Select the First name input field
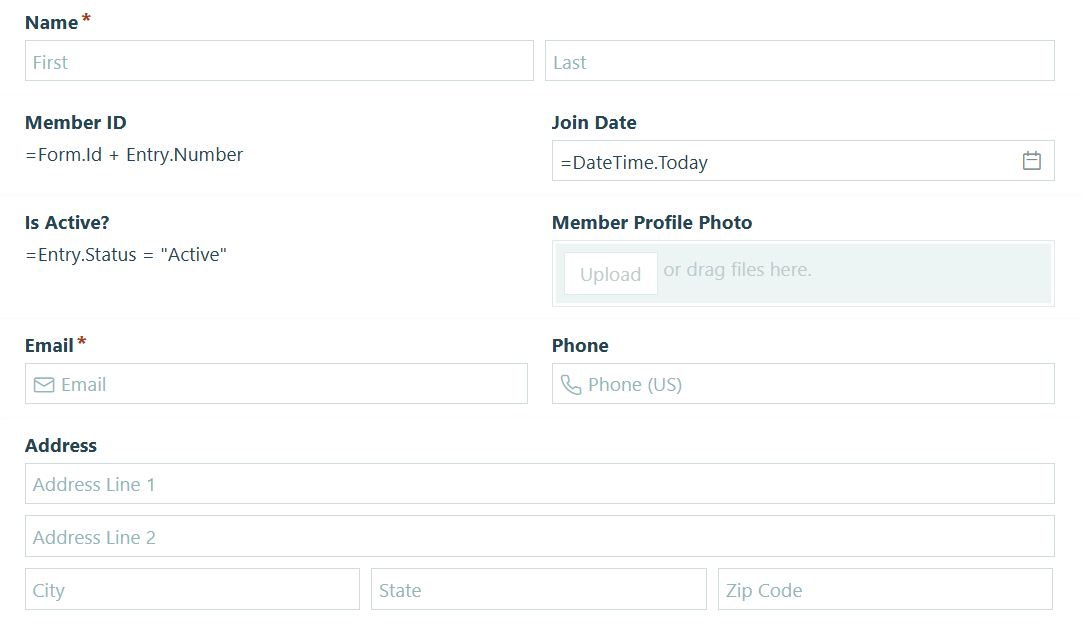This screenshot has width=1081, height=631. (278, 60)
